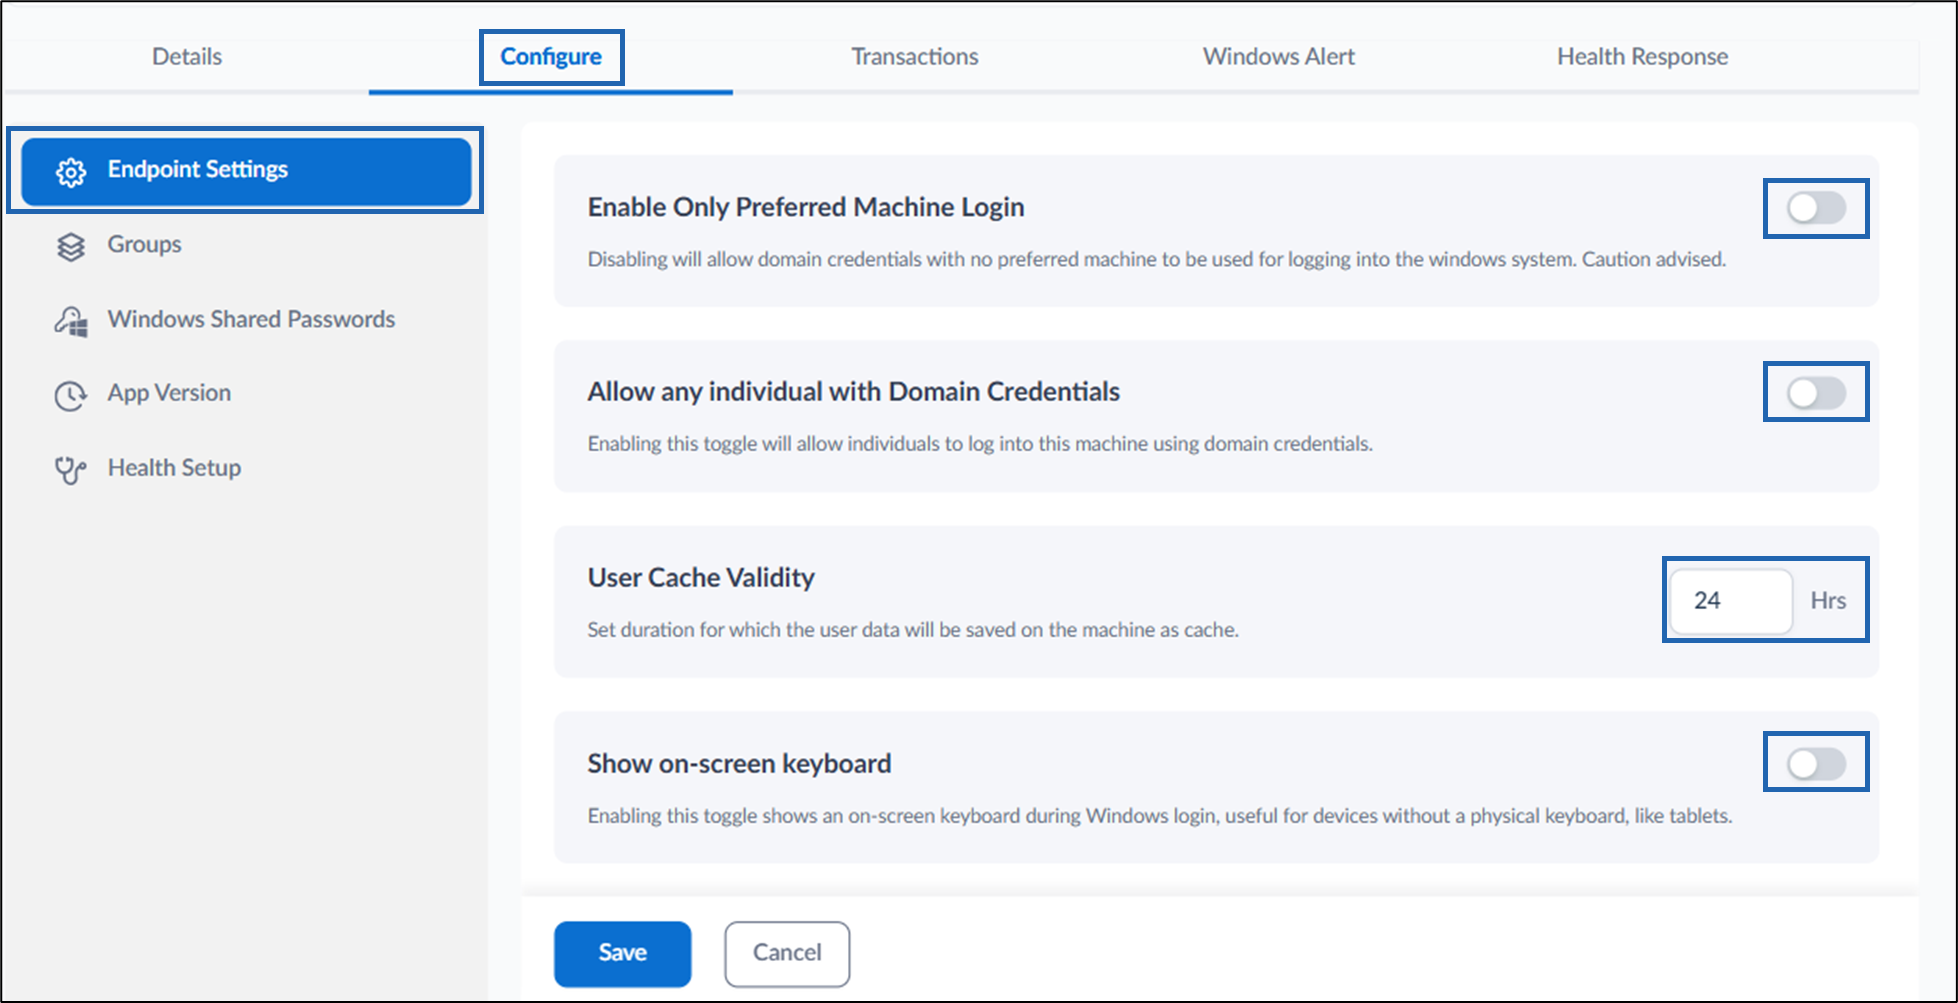Click the 'Set duration for which' description text
The height and width of the screenshot is (1003, 1958).
(x=913, y=630)
